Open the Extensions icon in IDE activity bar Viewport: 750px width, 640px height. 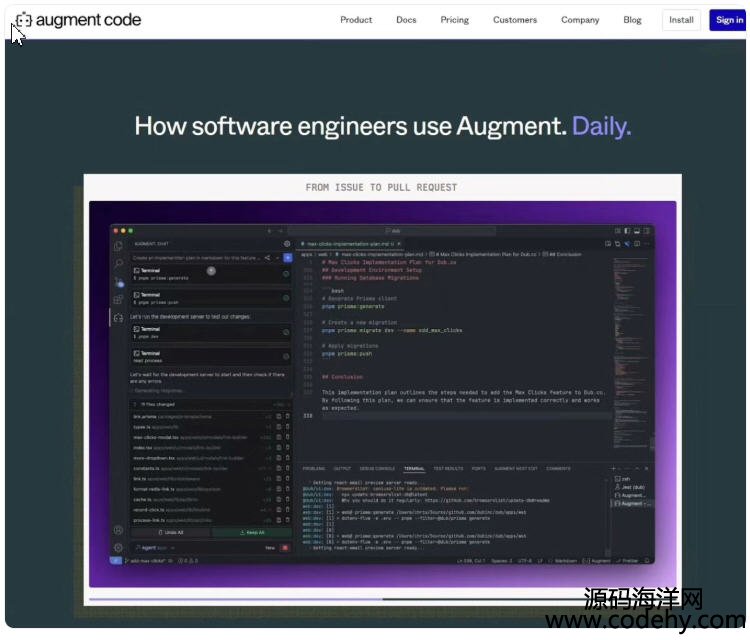tap(118, 299)
